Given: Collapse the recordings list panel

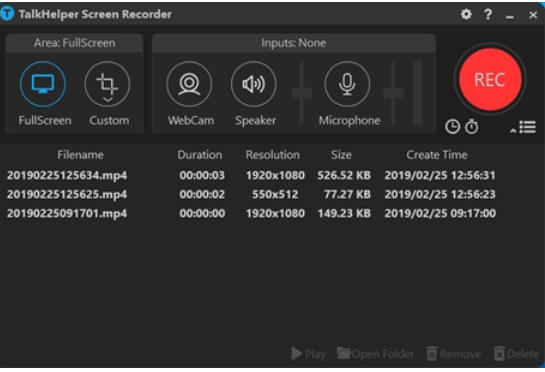Looking at the screenshot, I should (x=523, y=127).
